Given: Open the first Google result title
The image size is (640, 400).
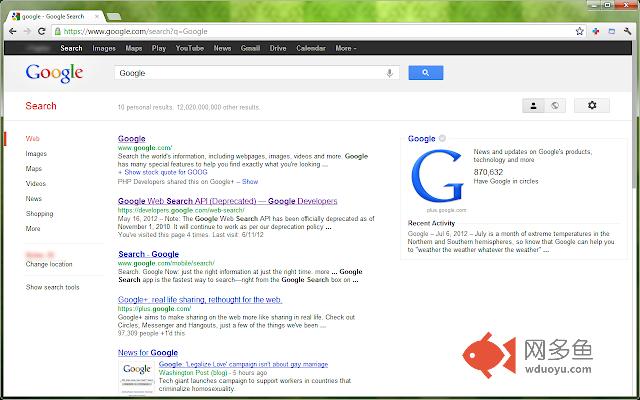Looking at the screenshot, I should 131,139.
